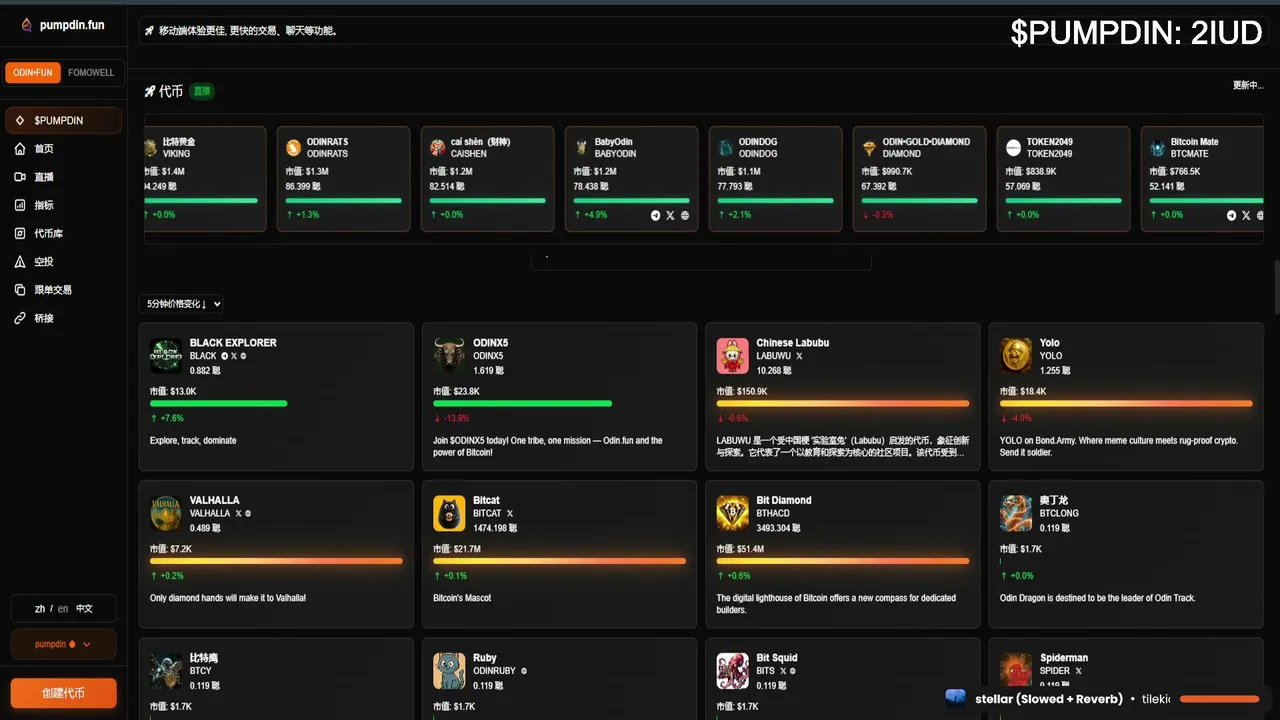Open the 奥丁龙 token title
This screenshot has height=720, width=1280.
(x=1054, y=500)
